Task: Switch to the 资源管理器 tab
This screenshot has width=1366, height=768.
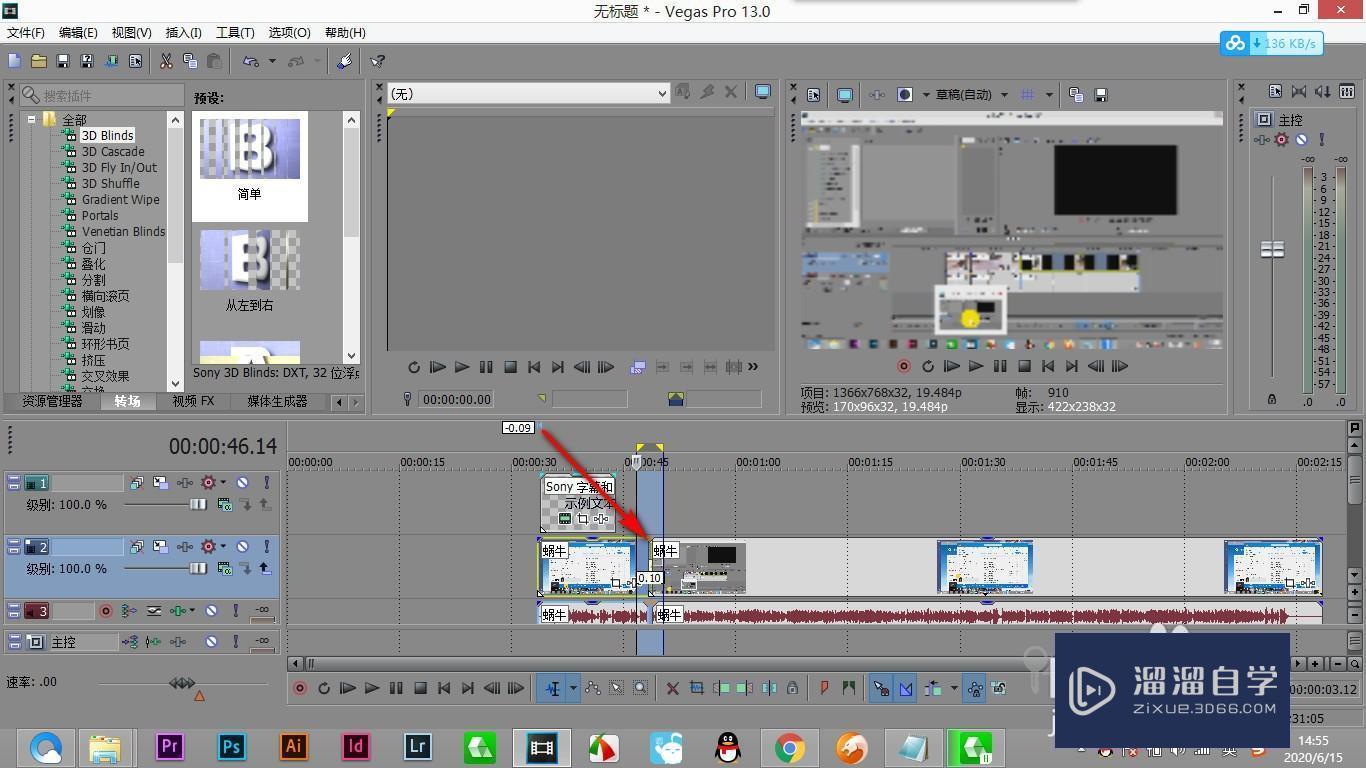Action: [52, 401]
